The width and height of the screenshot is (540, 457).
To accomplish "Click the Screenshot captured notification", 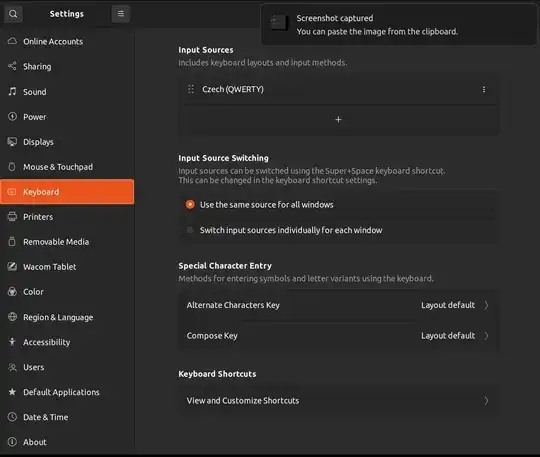I will click(399, 24).
